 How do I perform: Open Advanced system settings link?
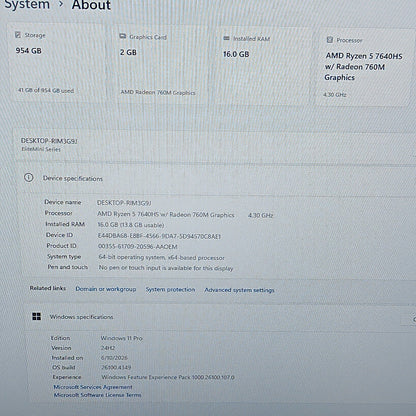click(x=239, y=290)
